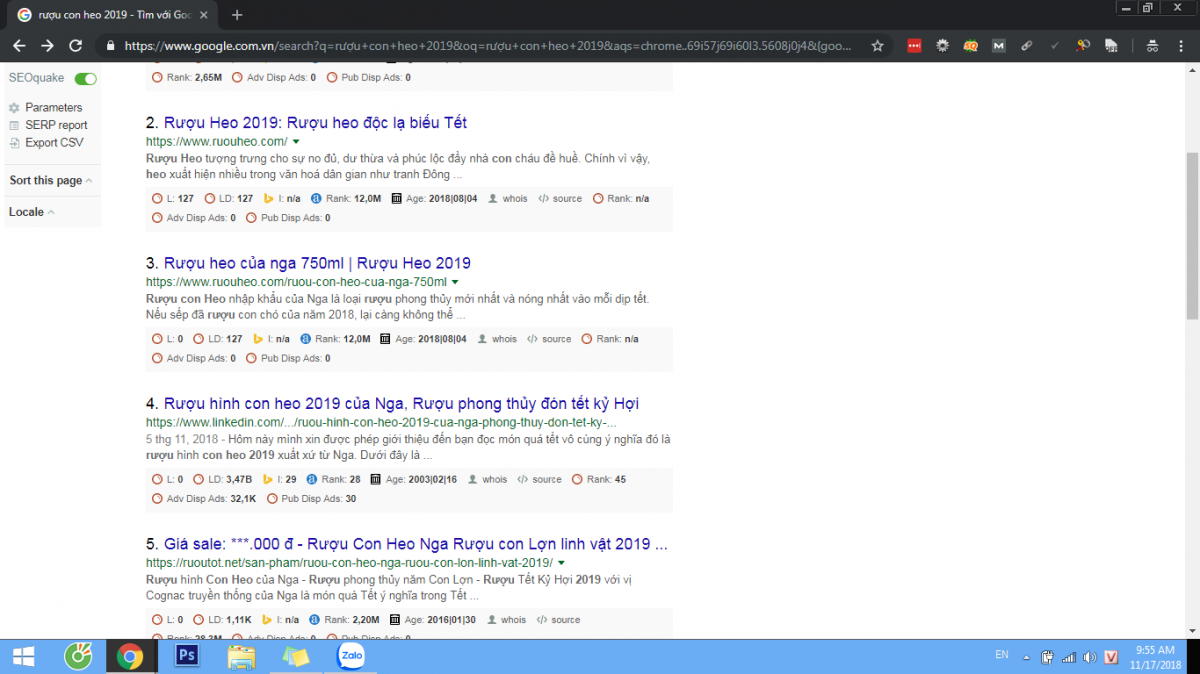Click the MozBar 'M' extension icon
Image resolution: width=1200 pixels, height=674 pixels.
tap(998, 45)
